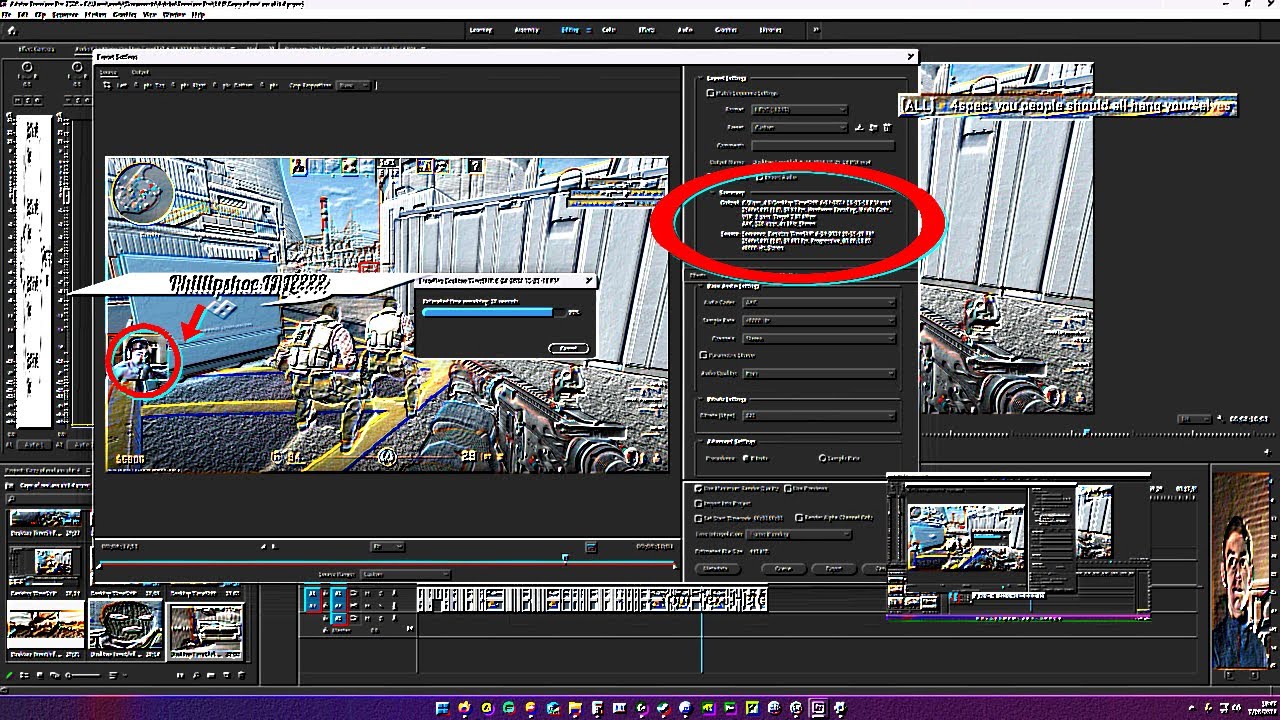
Task: Click the highlighted Premiere Pro taskbar icon
Action: [x=818, y=709]
